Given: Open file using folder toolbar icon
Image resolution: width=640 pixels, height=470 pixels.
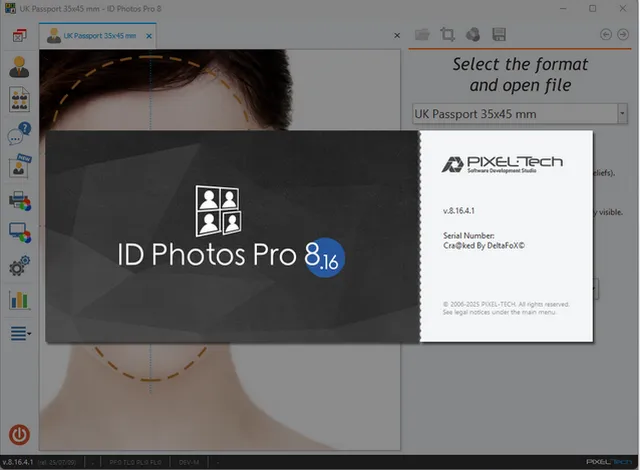Looking at the screenshot, I should (x=422, y=35).
